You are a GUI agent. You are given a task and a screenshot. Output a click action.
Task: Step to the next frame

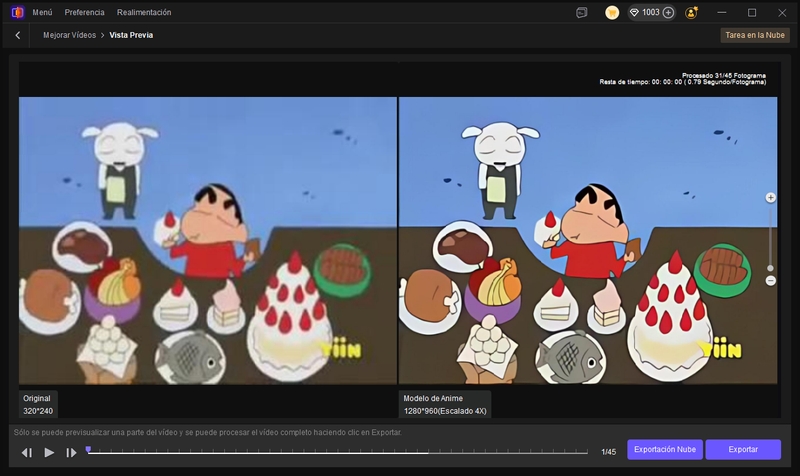tap(71, 453)
